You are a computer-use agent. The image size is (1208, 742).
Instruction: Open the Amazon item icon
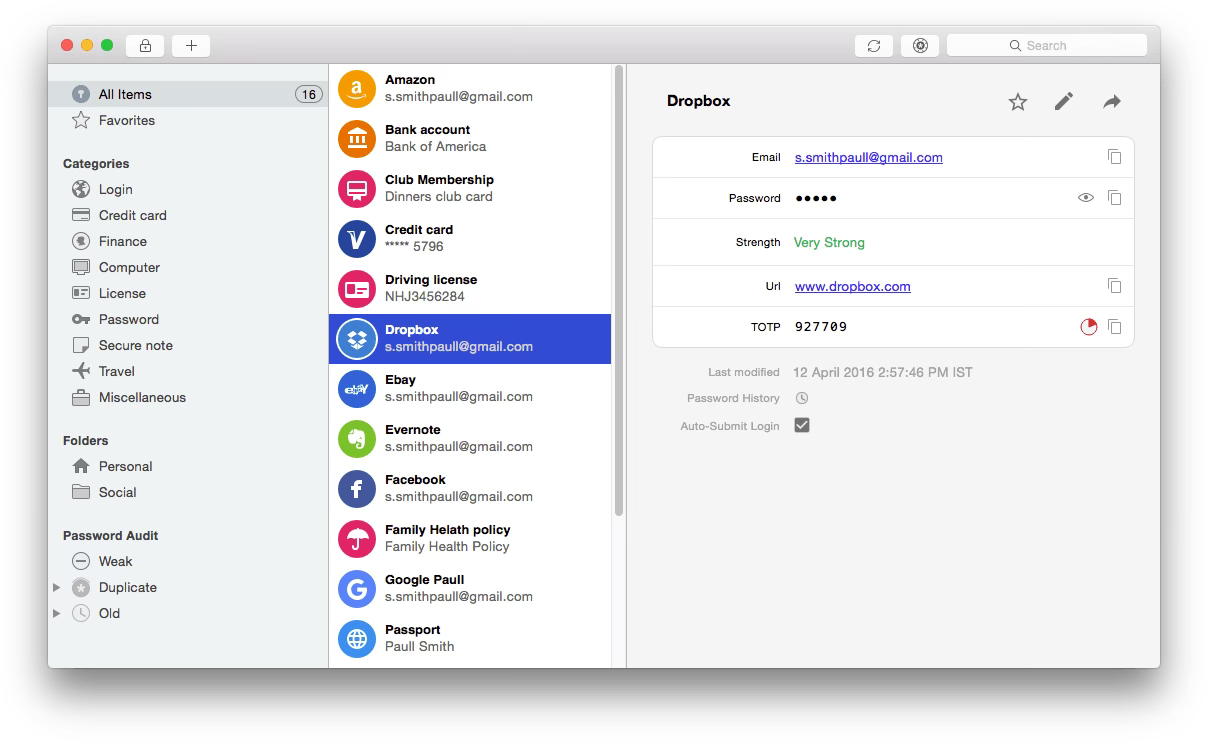(x=357, y=89)
